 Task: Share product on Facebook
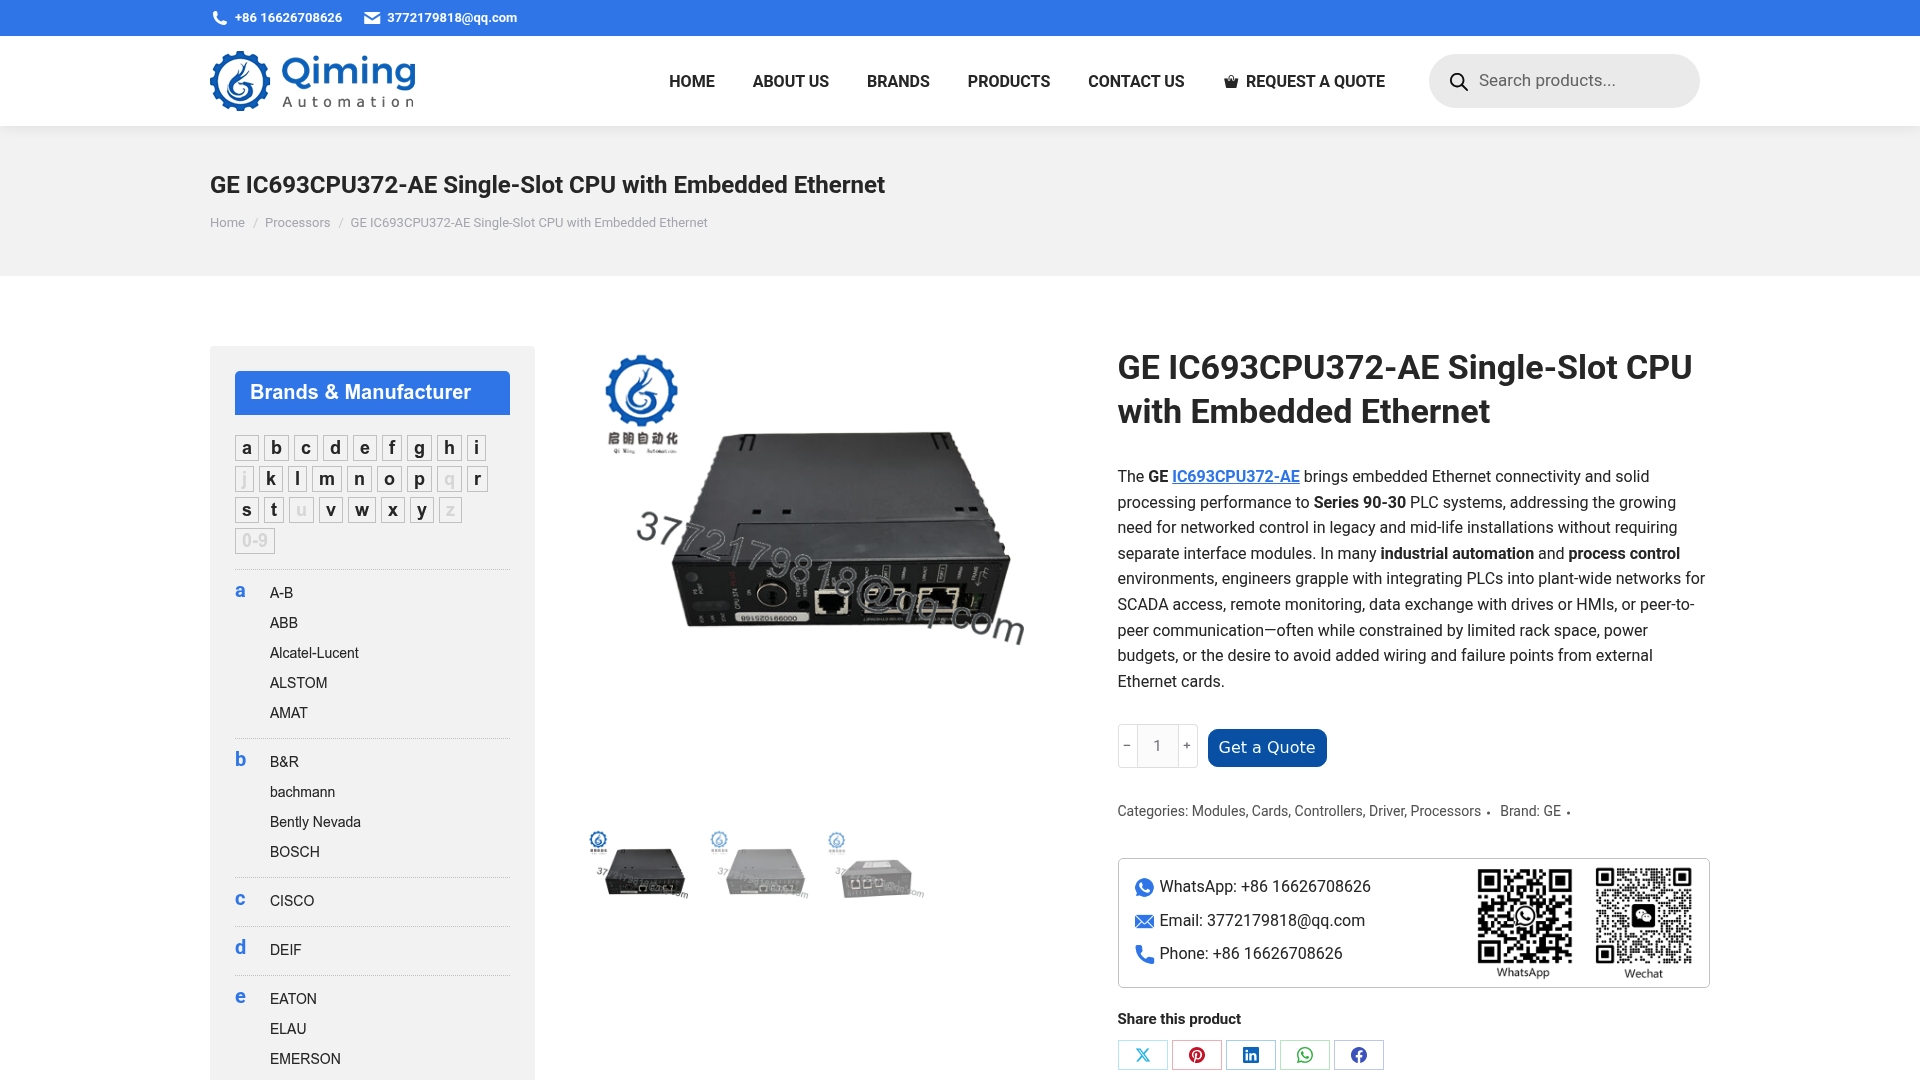(1359, 1055)
